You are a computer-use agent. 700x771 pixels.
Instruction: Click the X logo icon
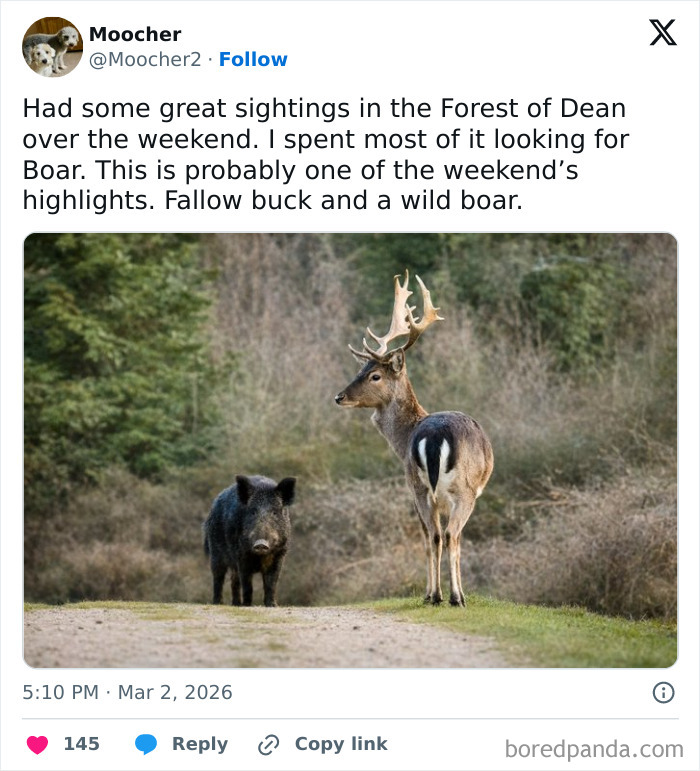click(662, 33)
